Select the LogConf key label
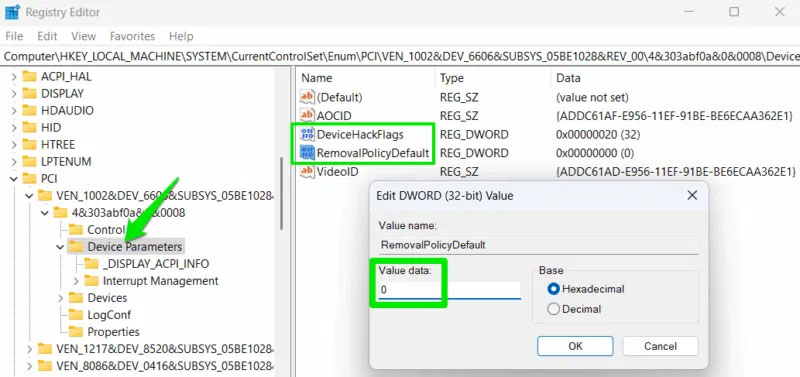The width and height of the screenshot is (800, 377). [x=109, y=315]
